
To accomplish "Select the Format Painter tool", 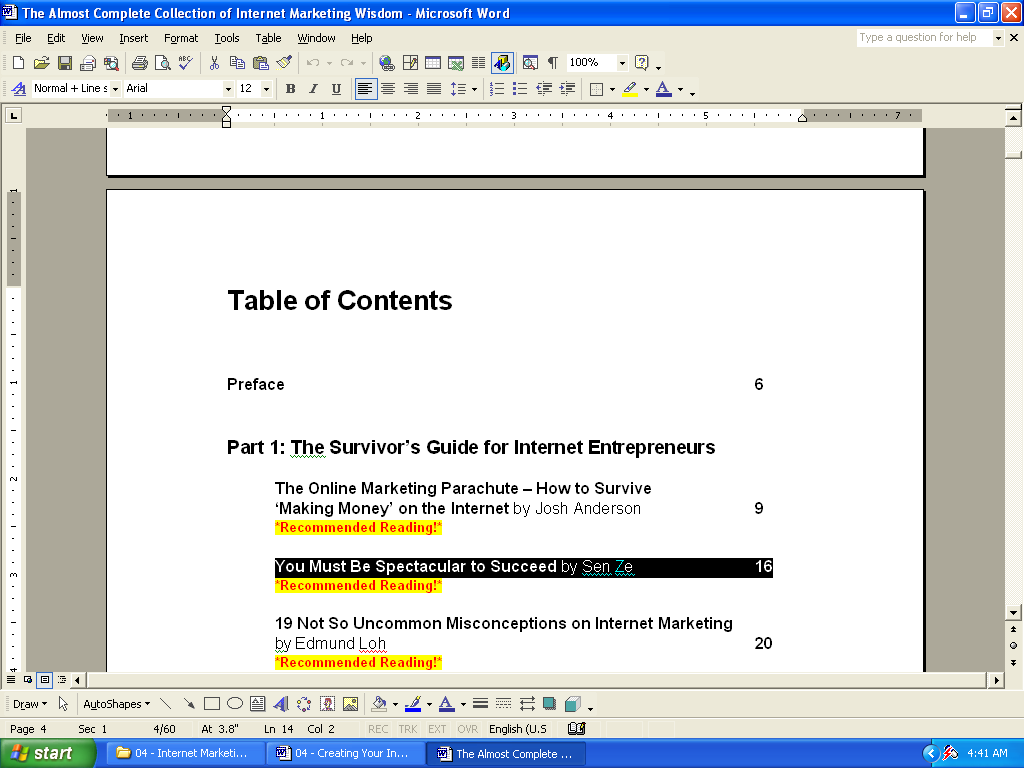I will (285, 63).
